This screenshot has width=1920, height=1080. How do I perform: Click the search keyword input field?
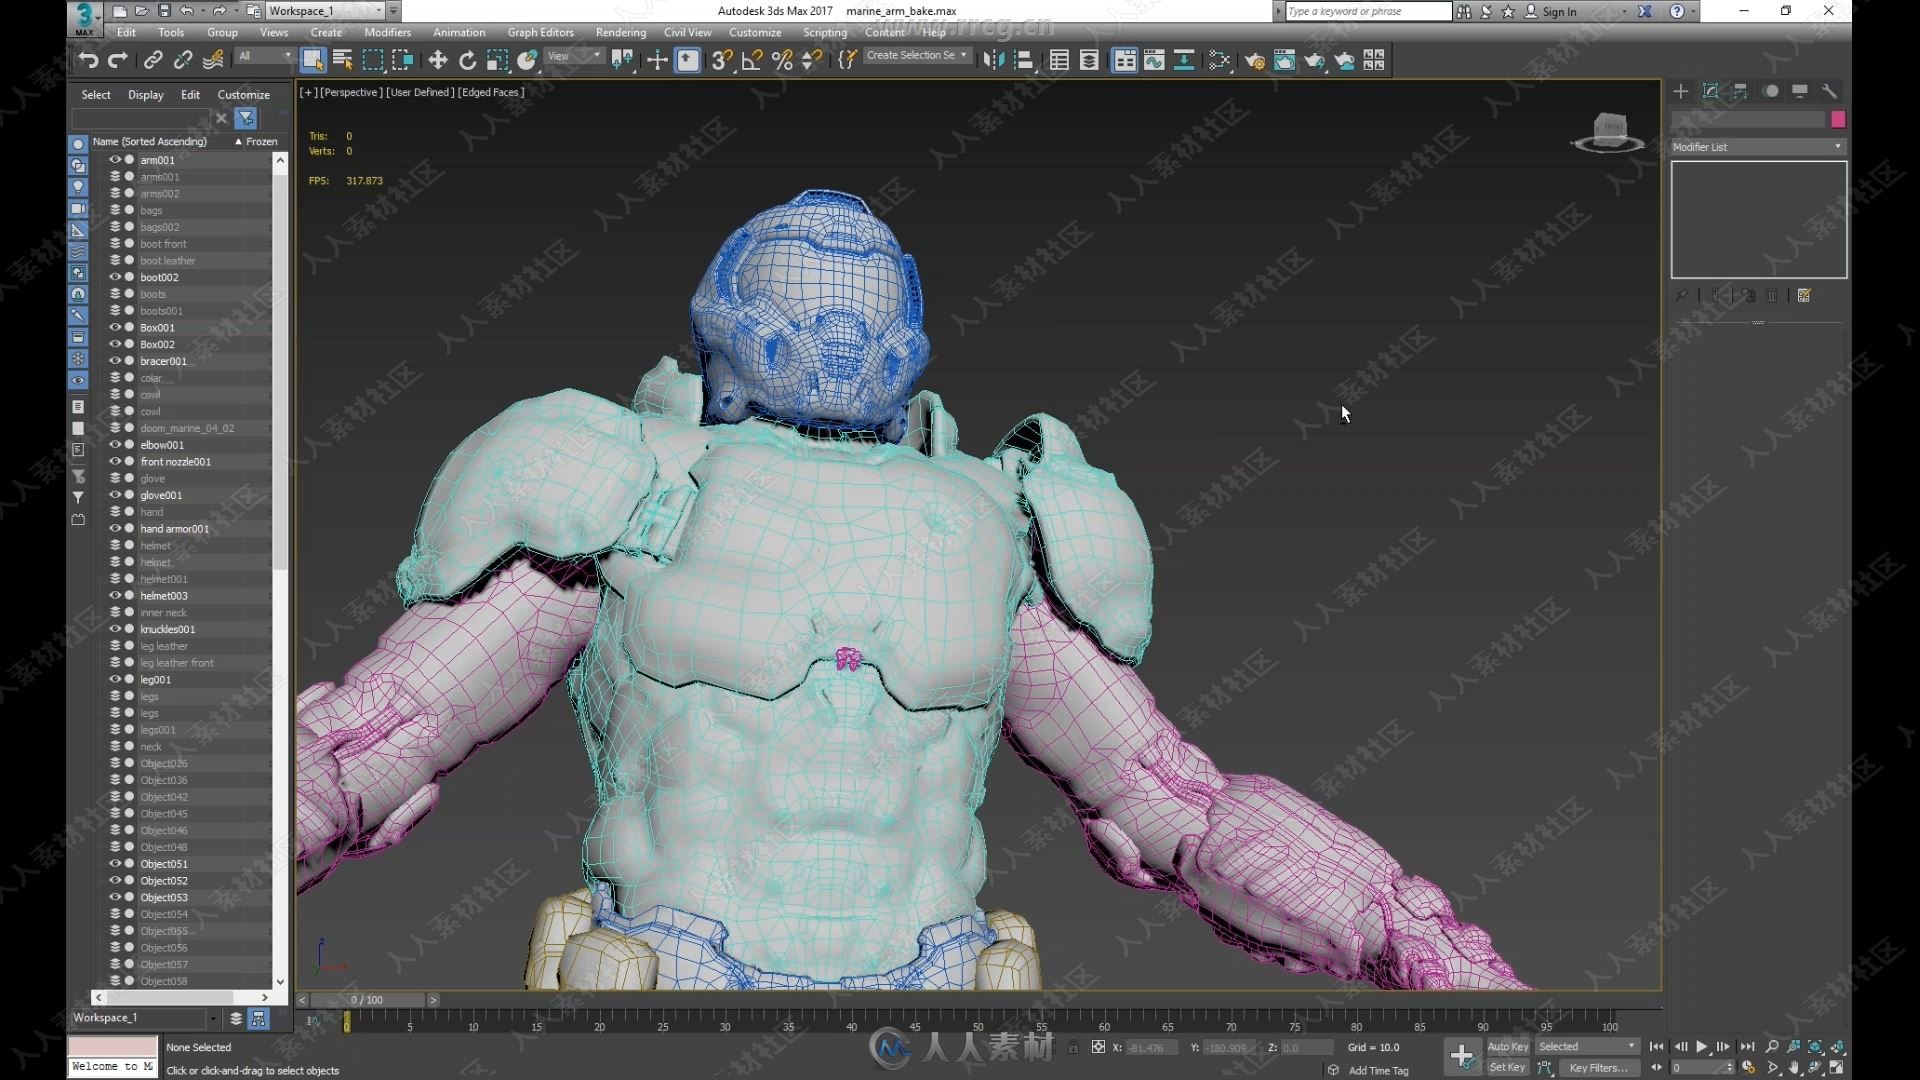(x=1368, y=11)
